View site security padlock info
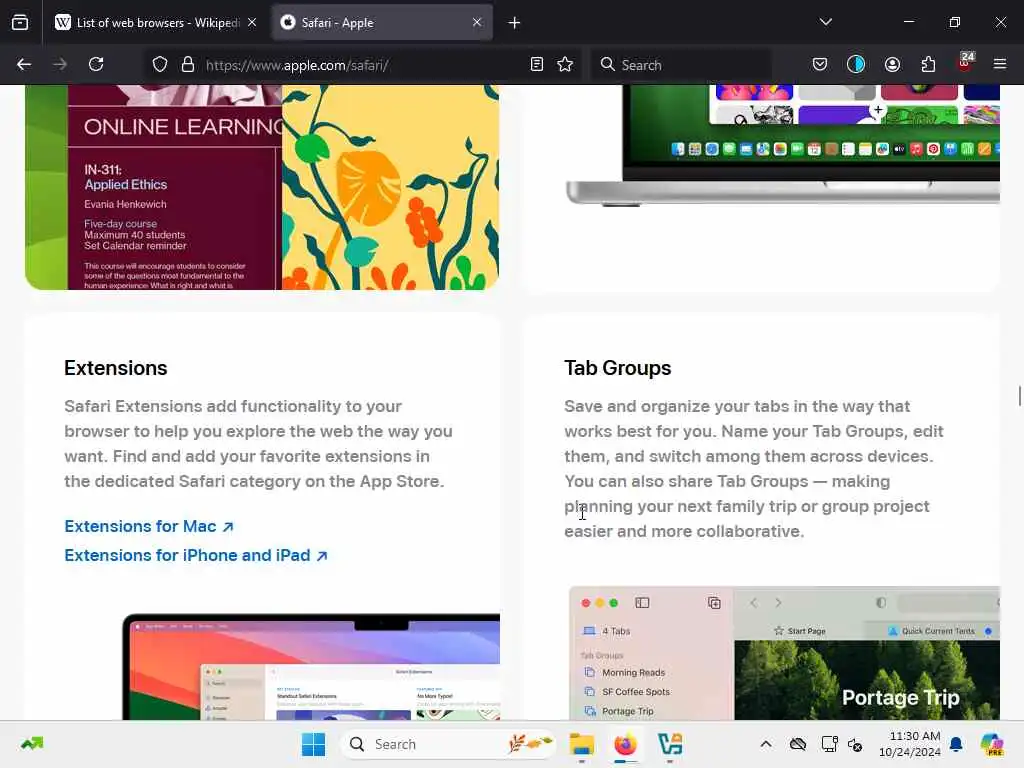 188,64
